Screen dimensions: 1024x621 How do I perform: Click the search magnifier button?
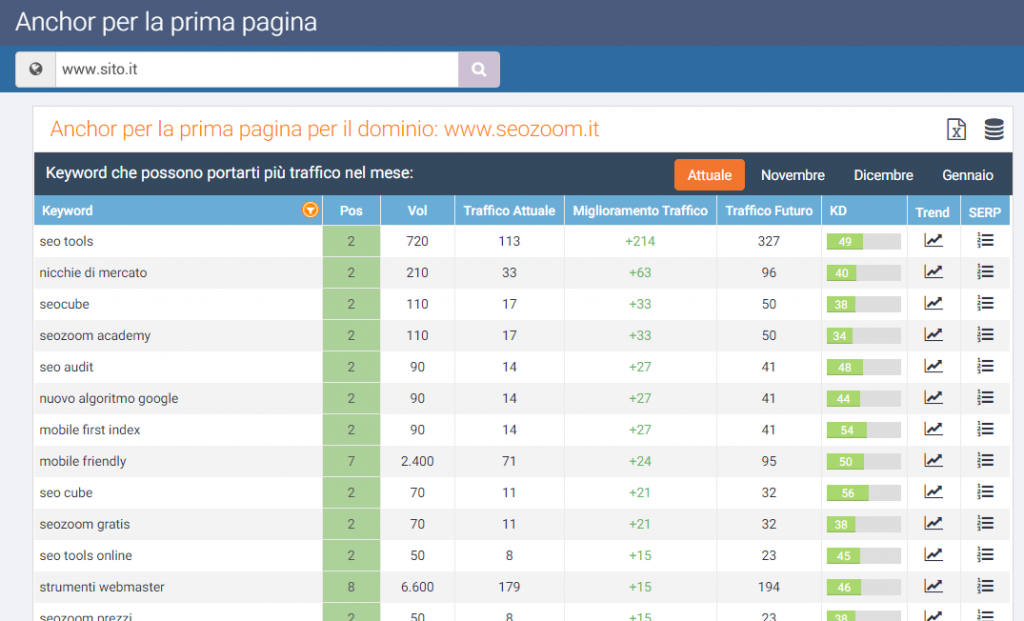479,69
